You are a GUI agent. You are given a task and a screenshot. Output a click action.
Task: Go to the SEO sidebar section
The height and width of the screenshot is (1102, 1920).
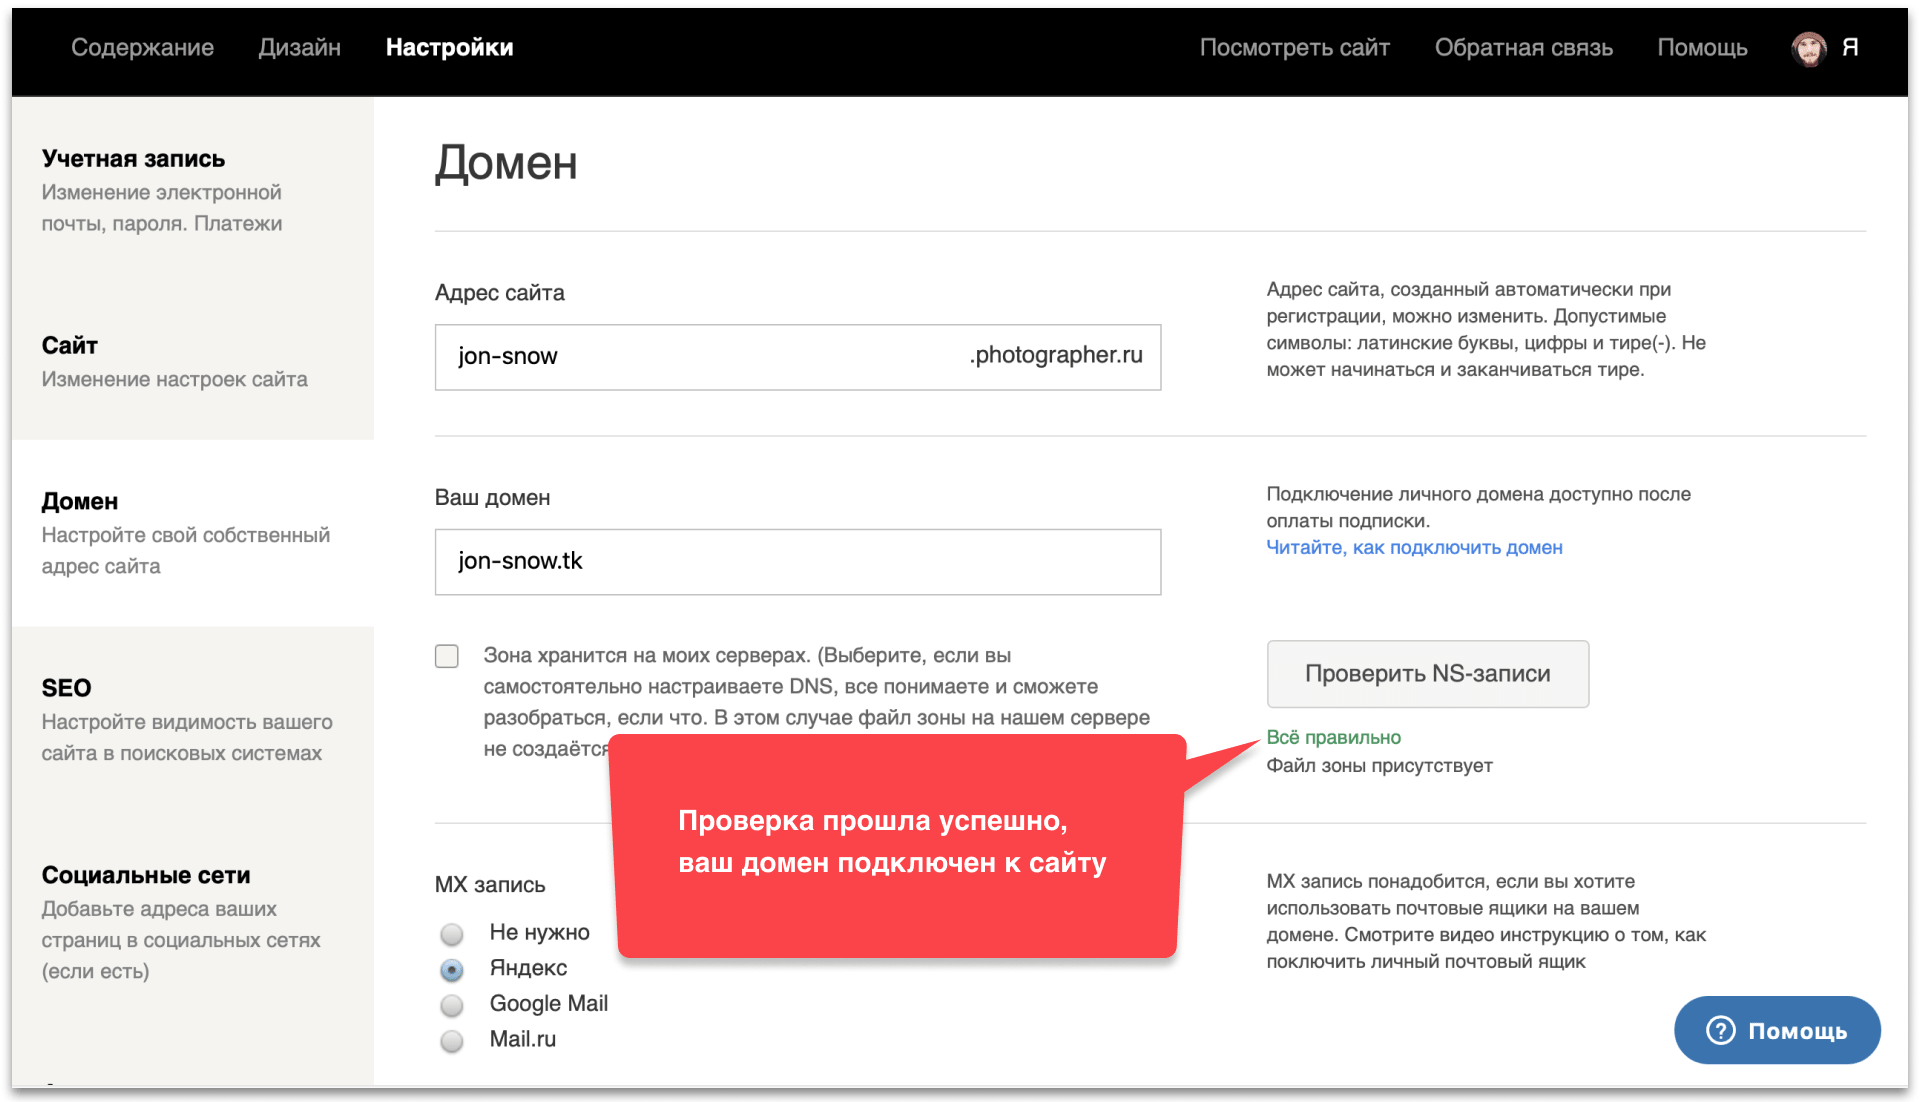point(66,688)
